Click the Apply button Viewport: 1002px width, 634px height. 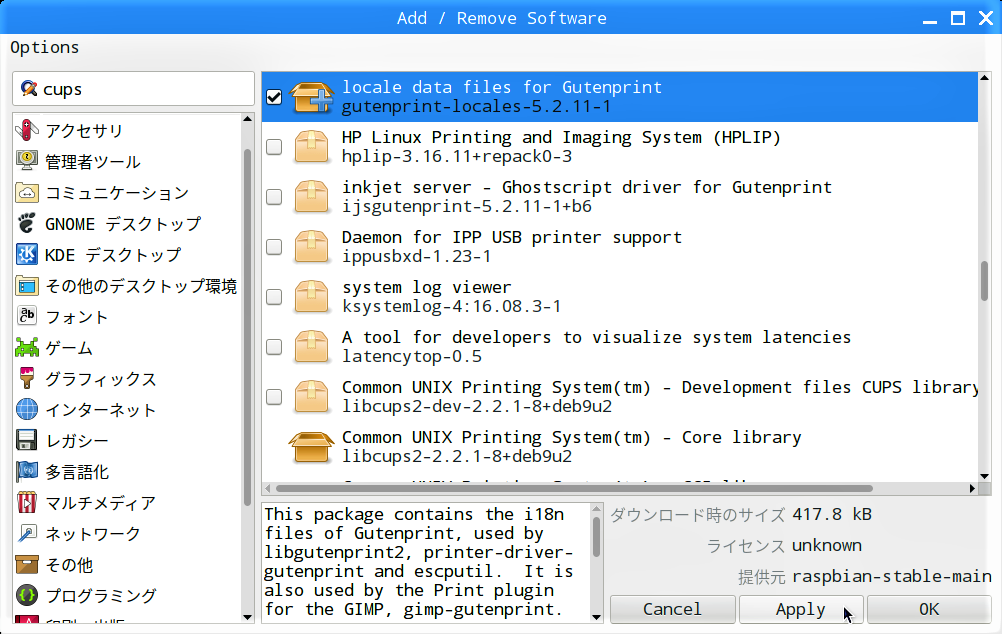tap(801, 609)
